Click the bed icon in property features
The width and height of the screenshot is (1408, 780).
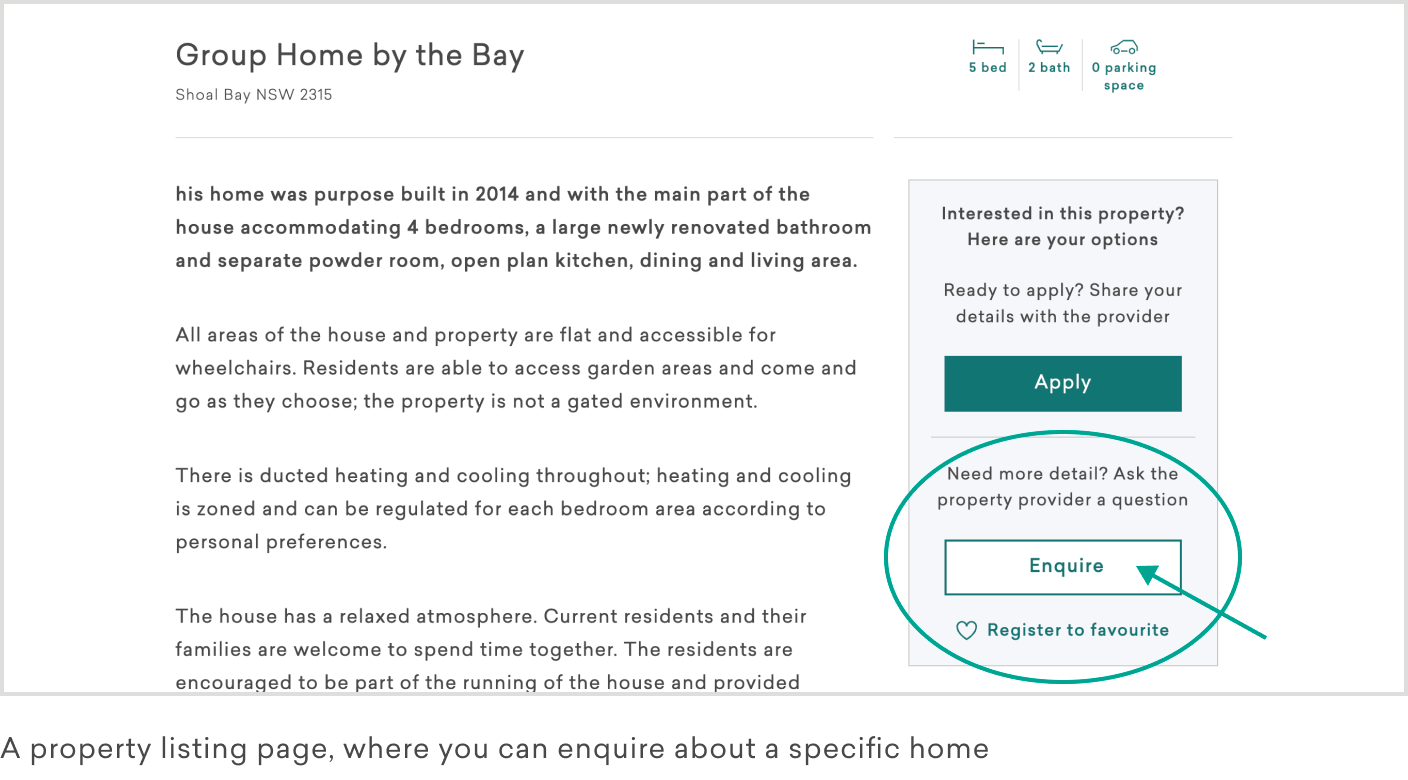click(987, 47)
